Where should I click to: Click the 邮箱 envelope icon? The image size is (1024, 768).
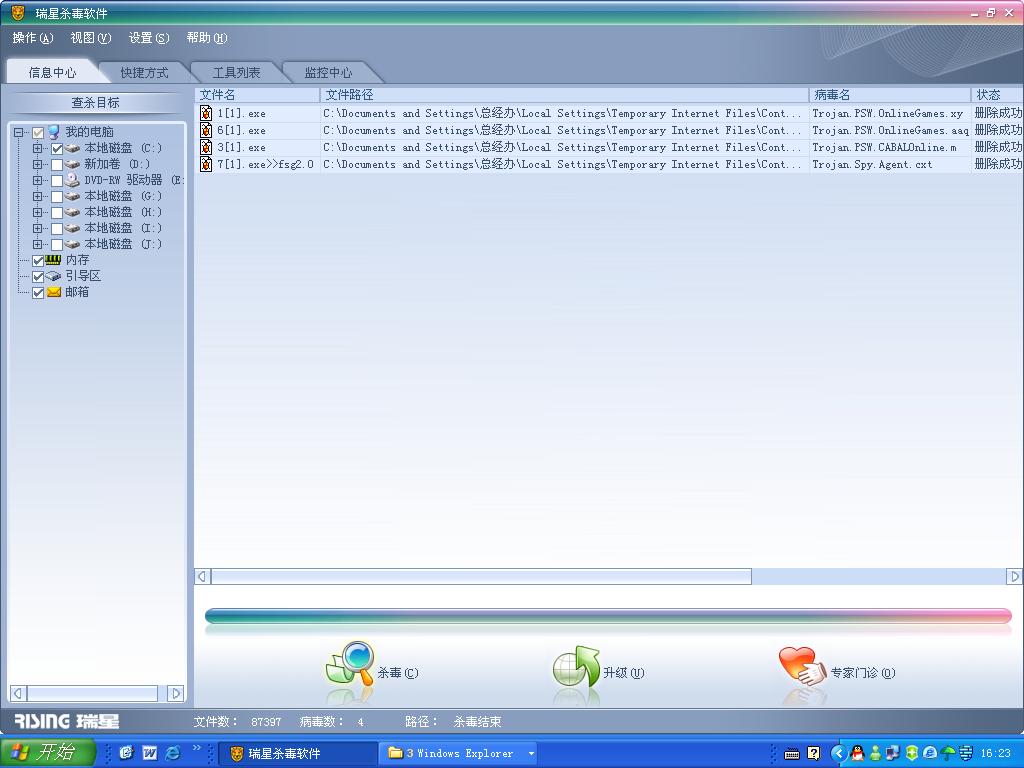pos(54,292)
